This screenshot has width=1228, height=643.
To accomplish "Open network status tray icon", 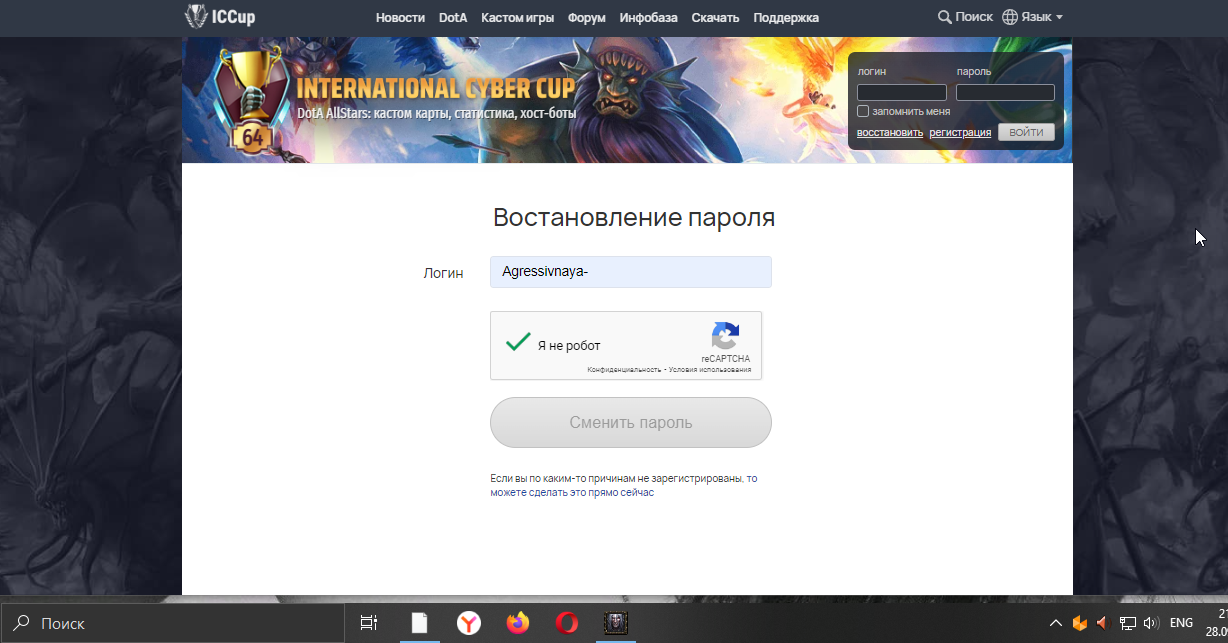I will coord(1127,623).
